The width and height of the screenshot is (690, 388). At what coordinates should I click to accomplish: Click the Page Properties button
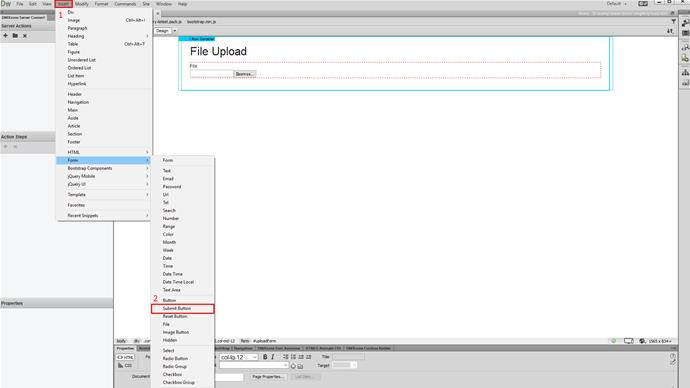click(268, 377)
